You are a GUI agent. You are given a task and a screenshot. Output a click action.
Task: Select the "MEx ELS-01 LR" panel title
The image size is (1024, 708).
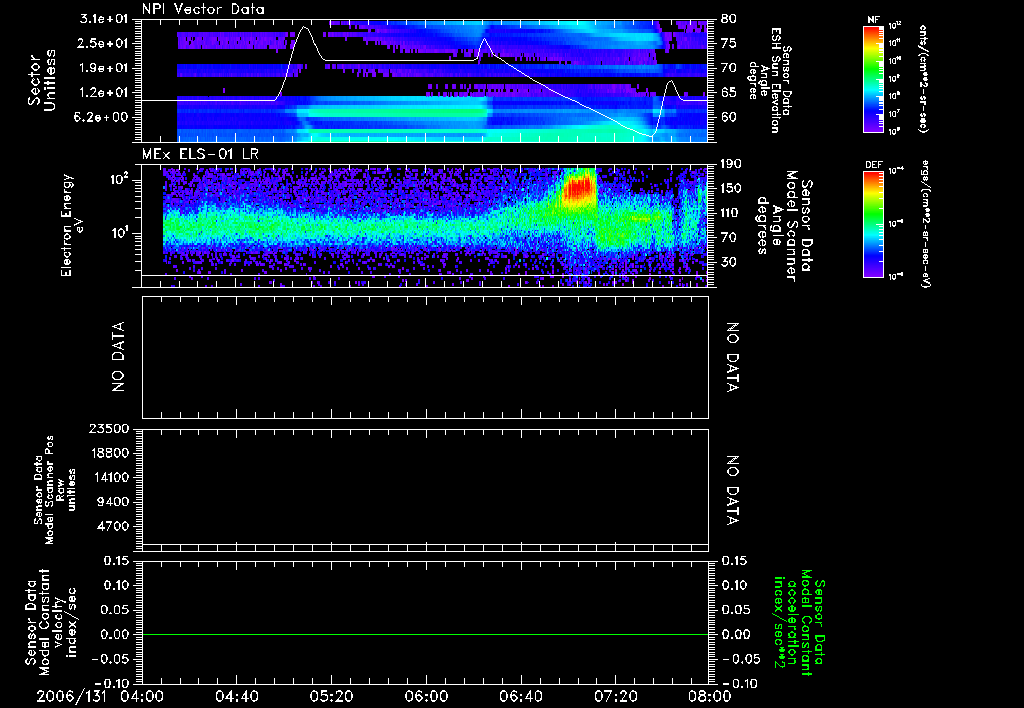click(200, 155)
